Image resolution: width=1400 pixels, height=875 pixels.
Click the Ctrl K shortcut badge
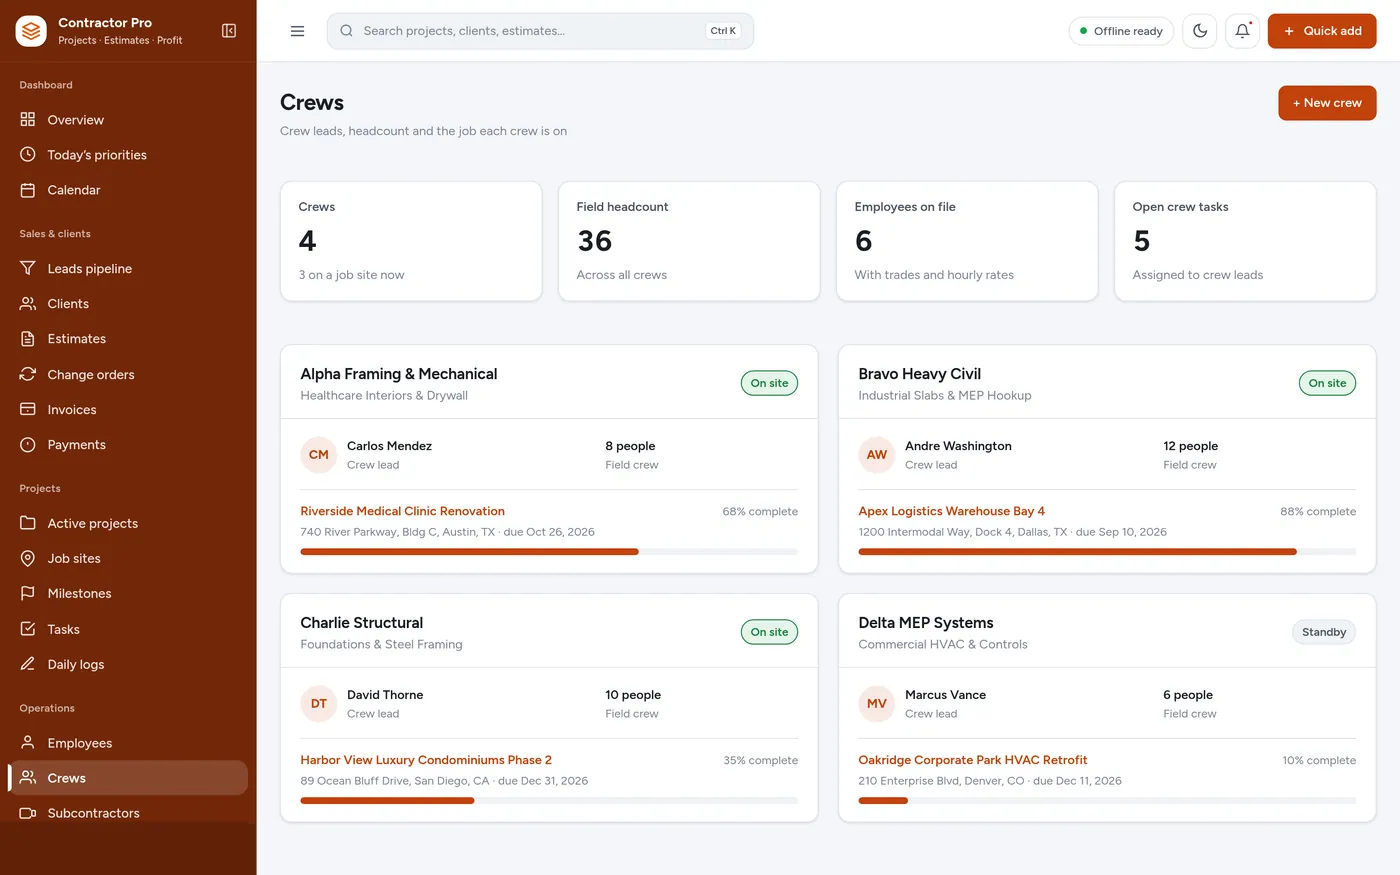[723, 31]
